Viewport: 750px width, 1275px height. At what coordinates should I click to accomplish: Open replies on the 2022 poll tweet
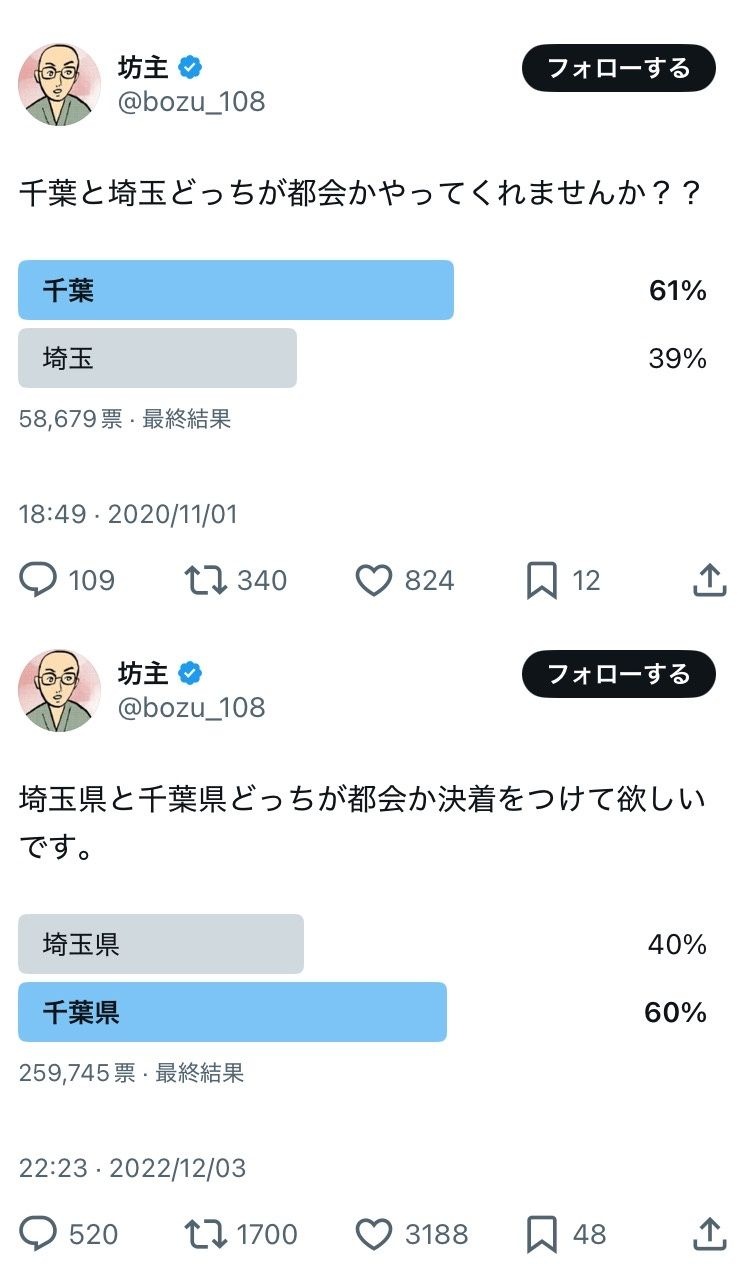point(39,1234)
